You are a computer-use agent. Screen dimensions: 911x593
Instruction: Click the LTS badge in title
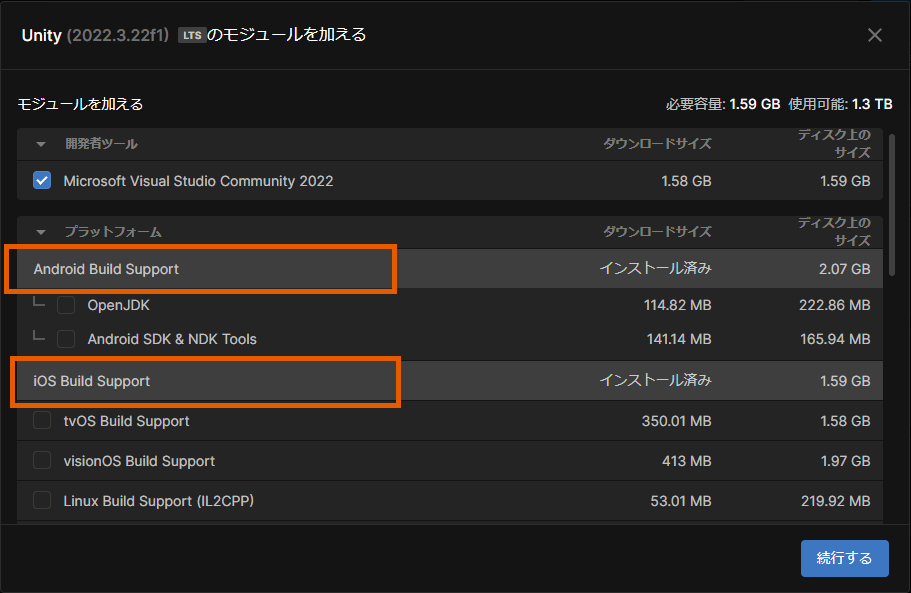(x=191, y=35)
